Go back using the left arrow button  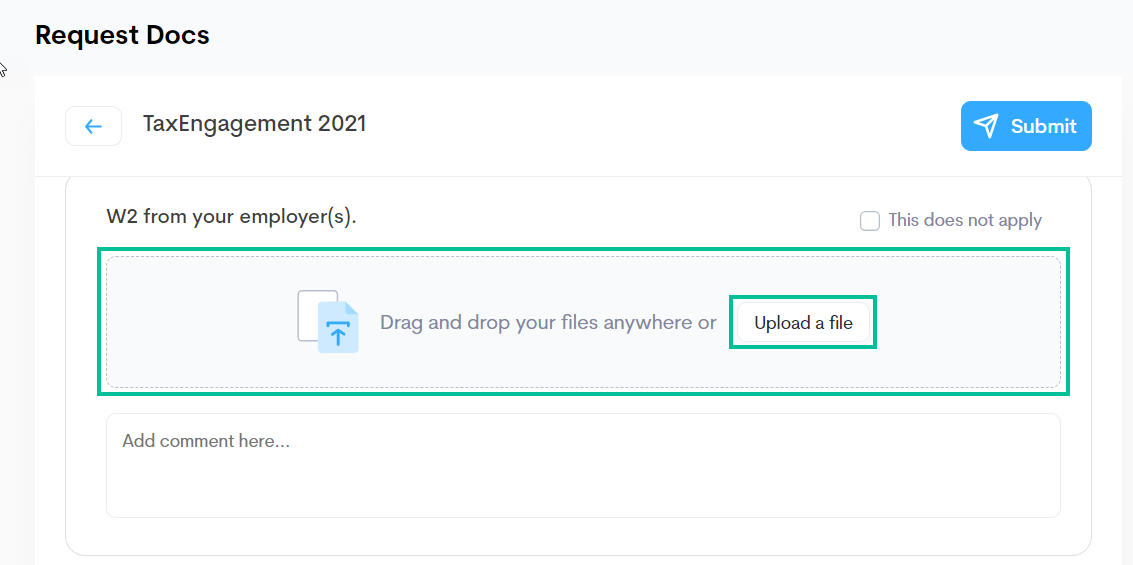click(x=93, y=126)
